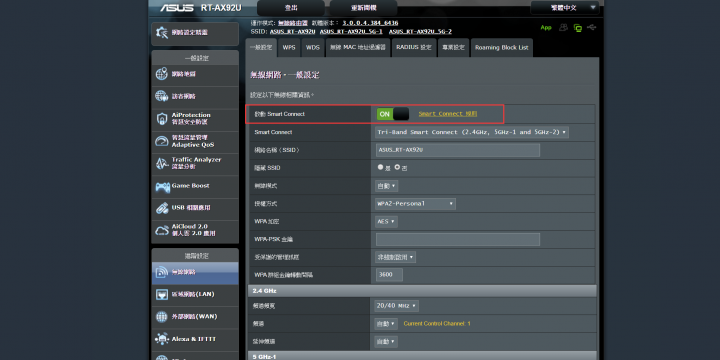
Task: Open the Adaptive QoS gauge icon
Action: [x=162, y=141]
